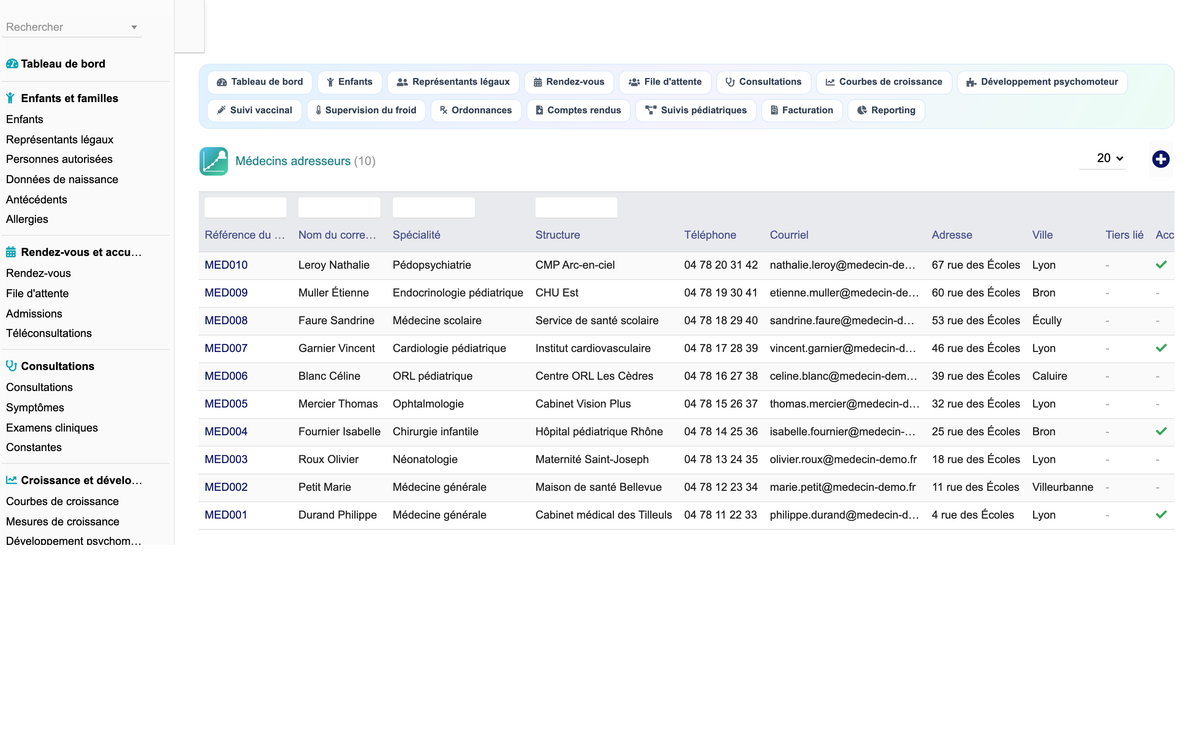This screenshot has width=1200, height=743.
Task: Sort by the Tiers lié column header
Action: tap(1124, 235)
